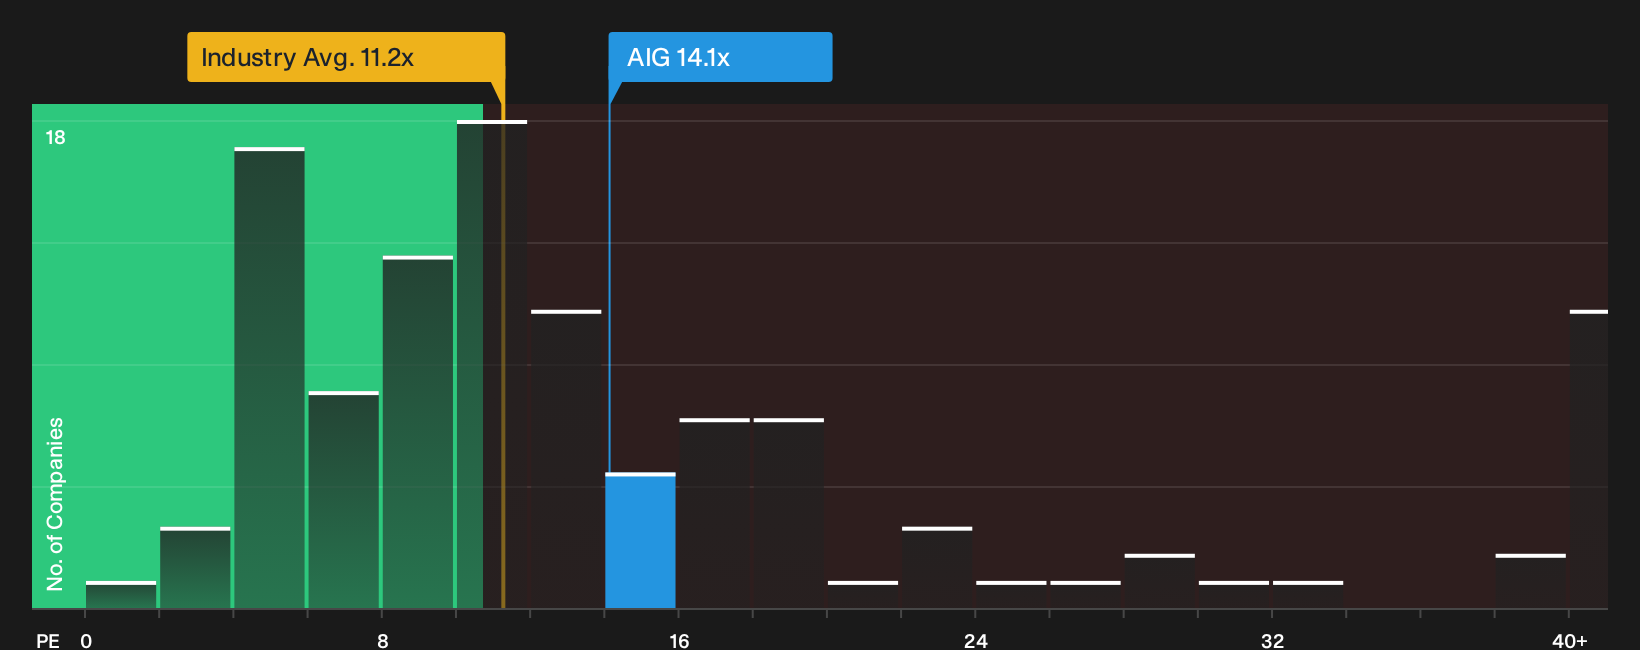
Task: Click the tallest bar near PE 11
Action: point(492,364)
